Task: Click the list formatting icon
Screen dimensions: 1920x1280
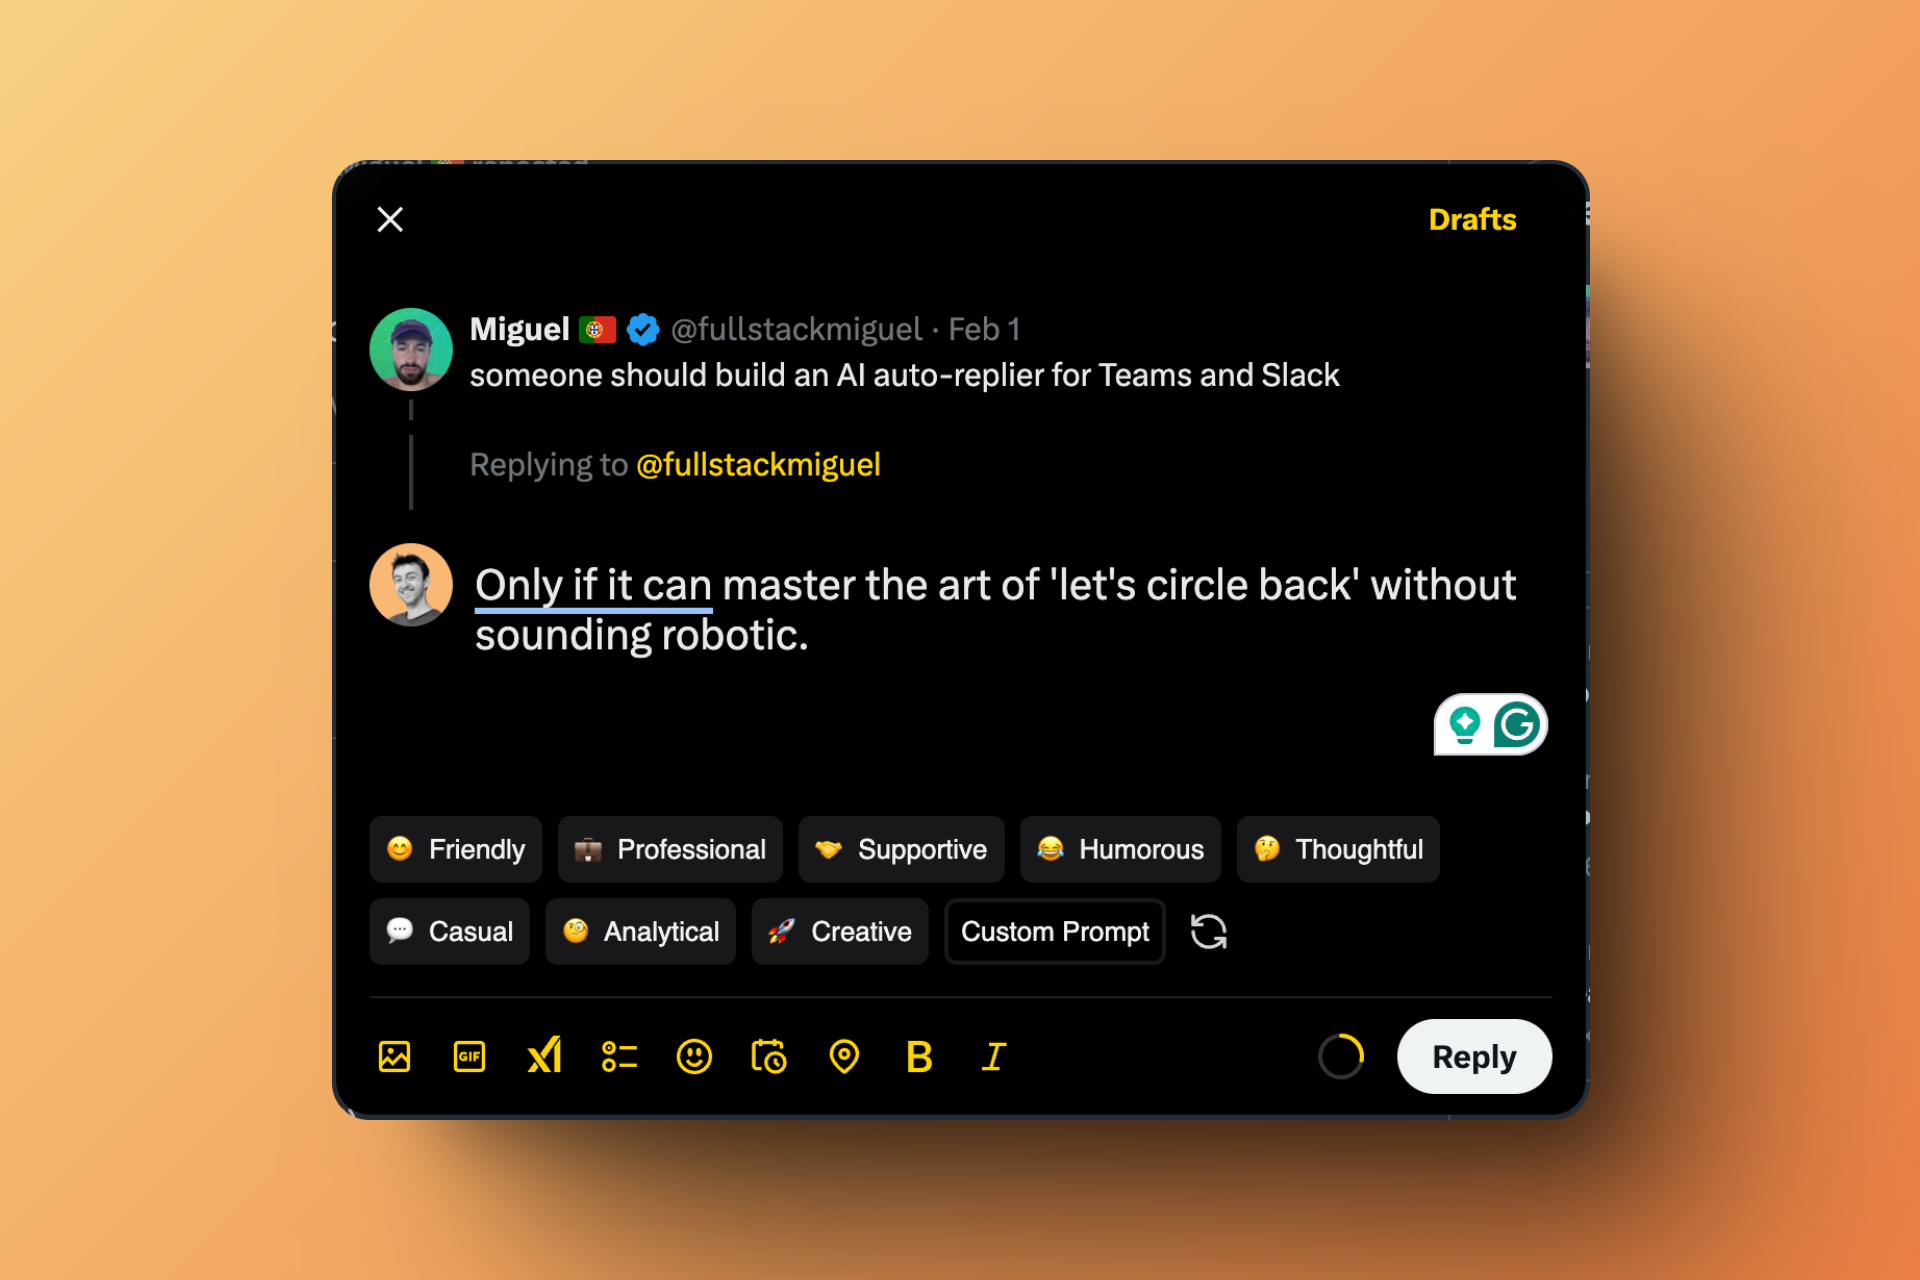Action: (x=619, y=1059)
